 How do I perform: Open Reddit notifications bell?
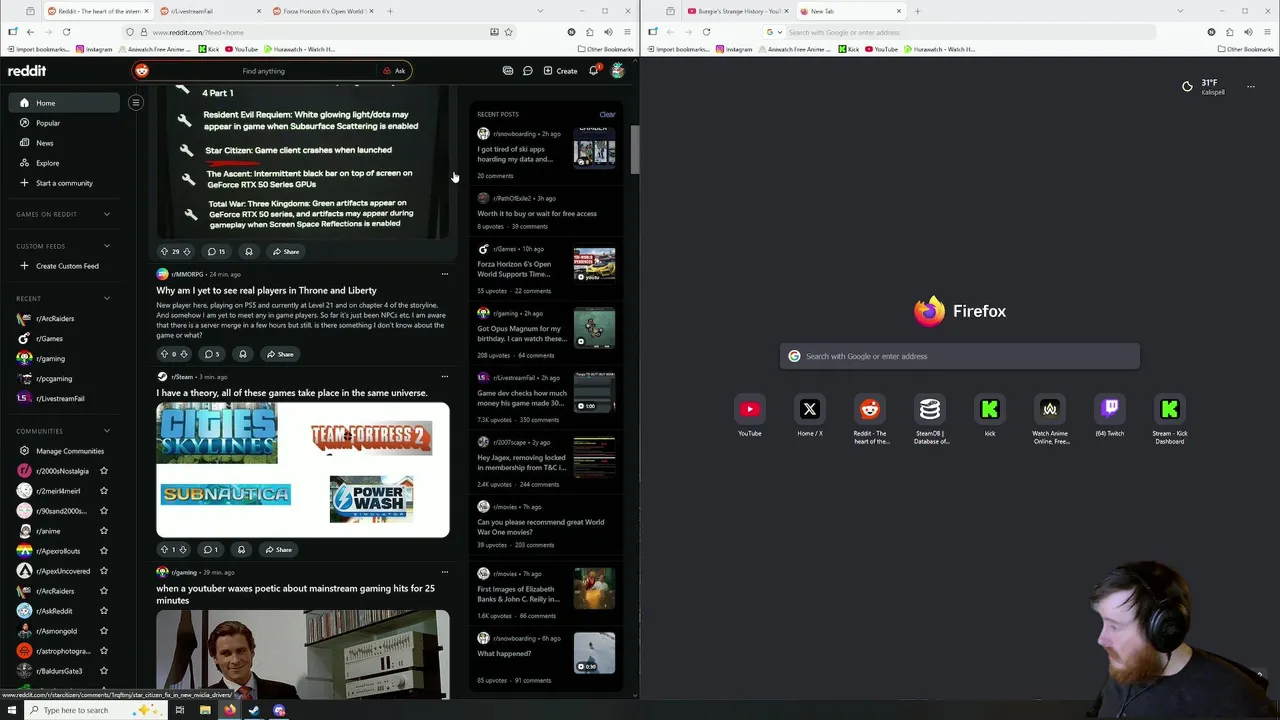[593, 71]
